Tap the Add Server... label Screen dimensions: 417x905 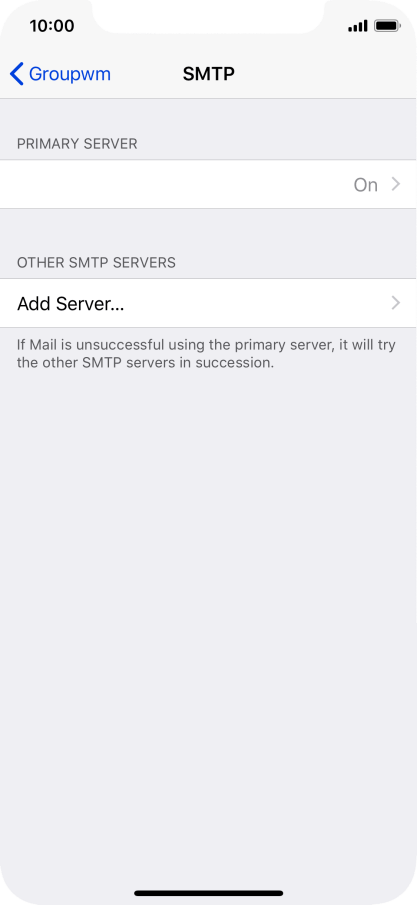click(70, 304)
